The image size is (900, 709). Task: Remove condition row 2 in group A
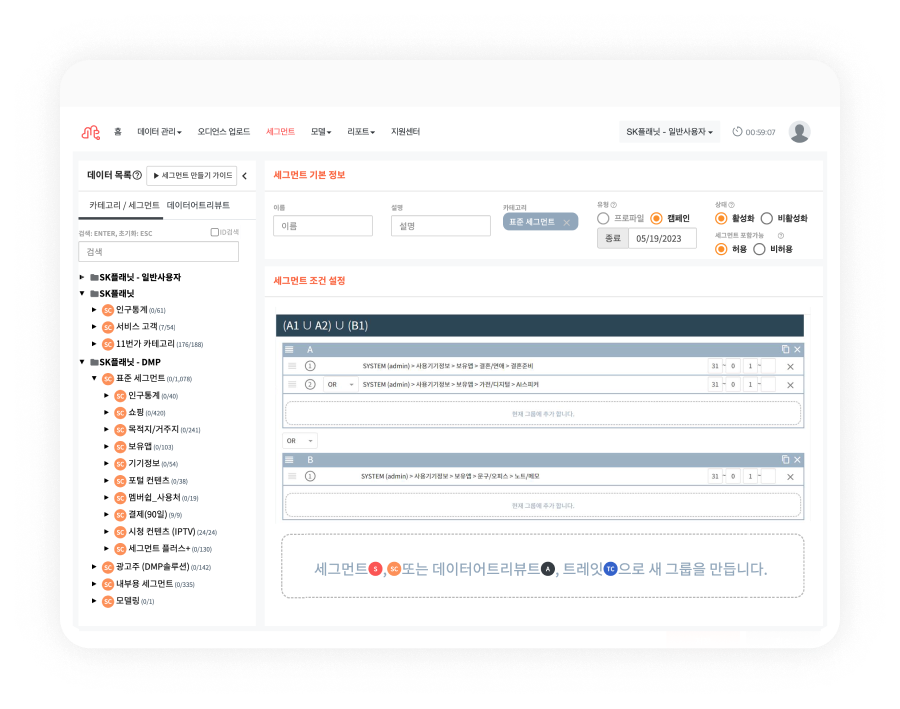pos(790,384)
